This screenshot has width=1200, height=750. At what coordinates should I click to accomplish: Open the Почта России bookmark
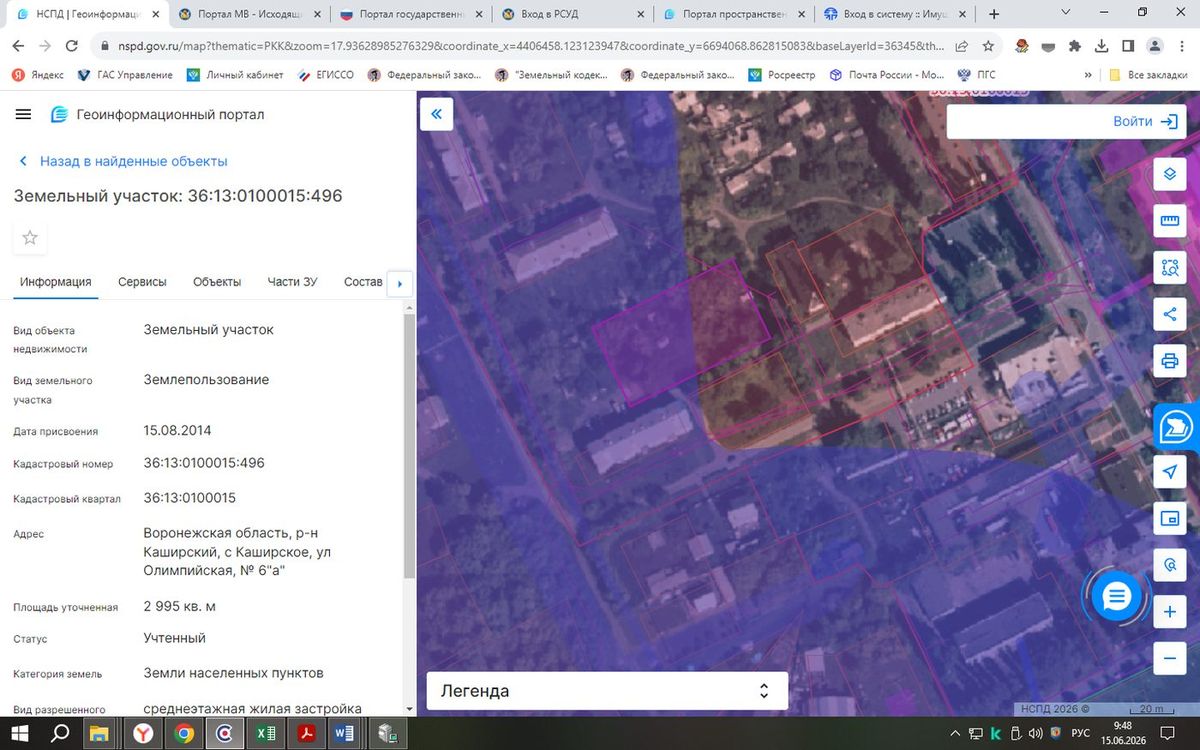[x=886, y=75]
